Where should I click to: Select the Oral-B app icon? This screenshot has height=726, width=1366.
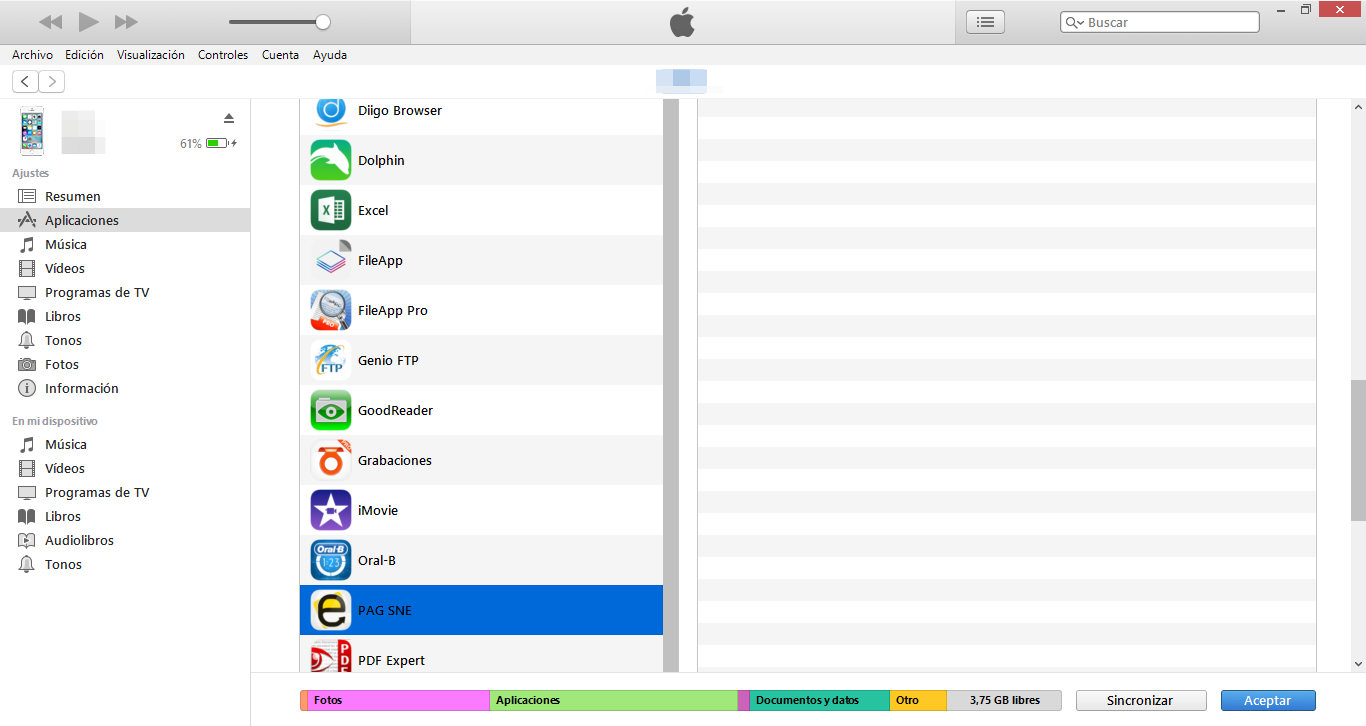[331, 560]
